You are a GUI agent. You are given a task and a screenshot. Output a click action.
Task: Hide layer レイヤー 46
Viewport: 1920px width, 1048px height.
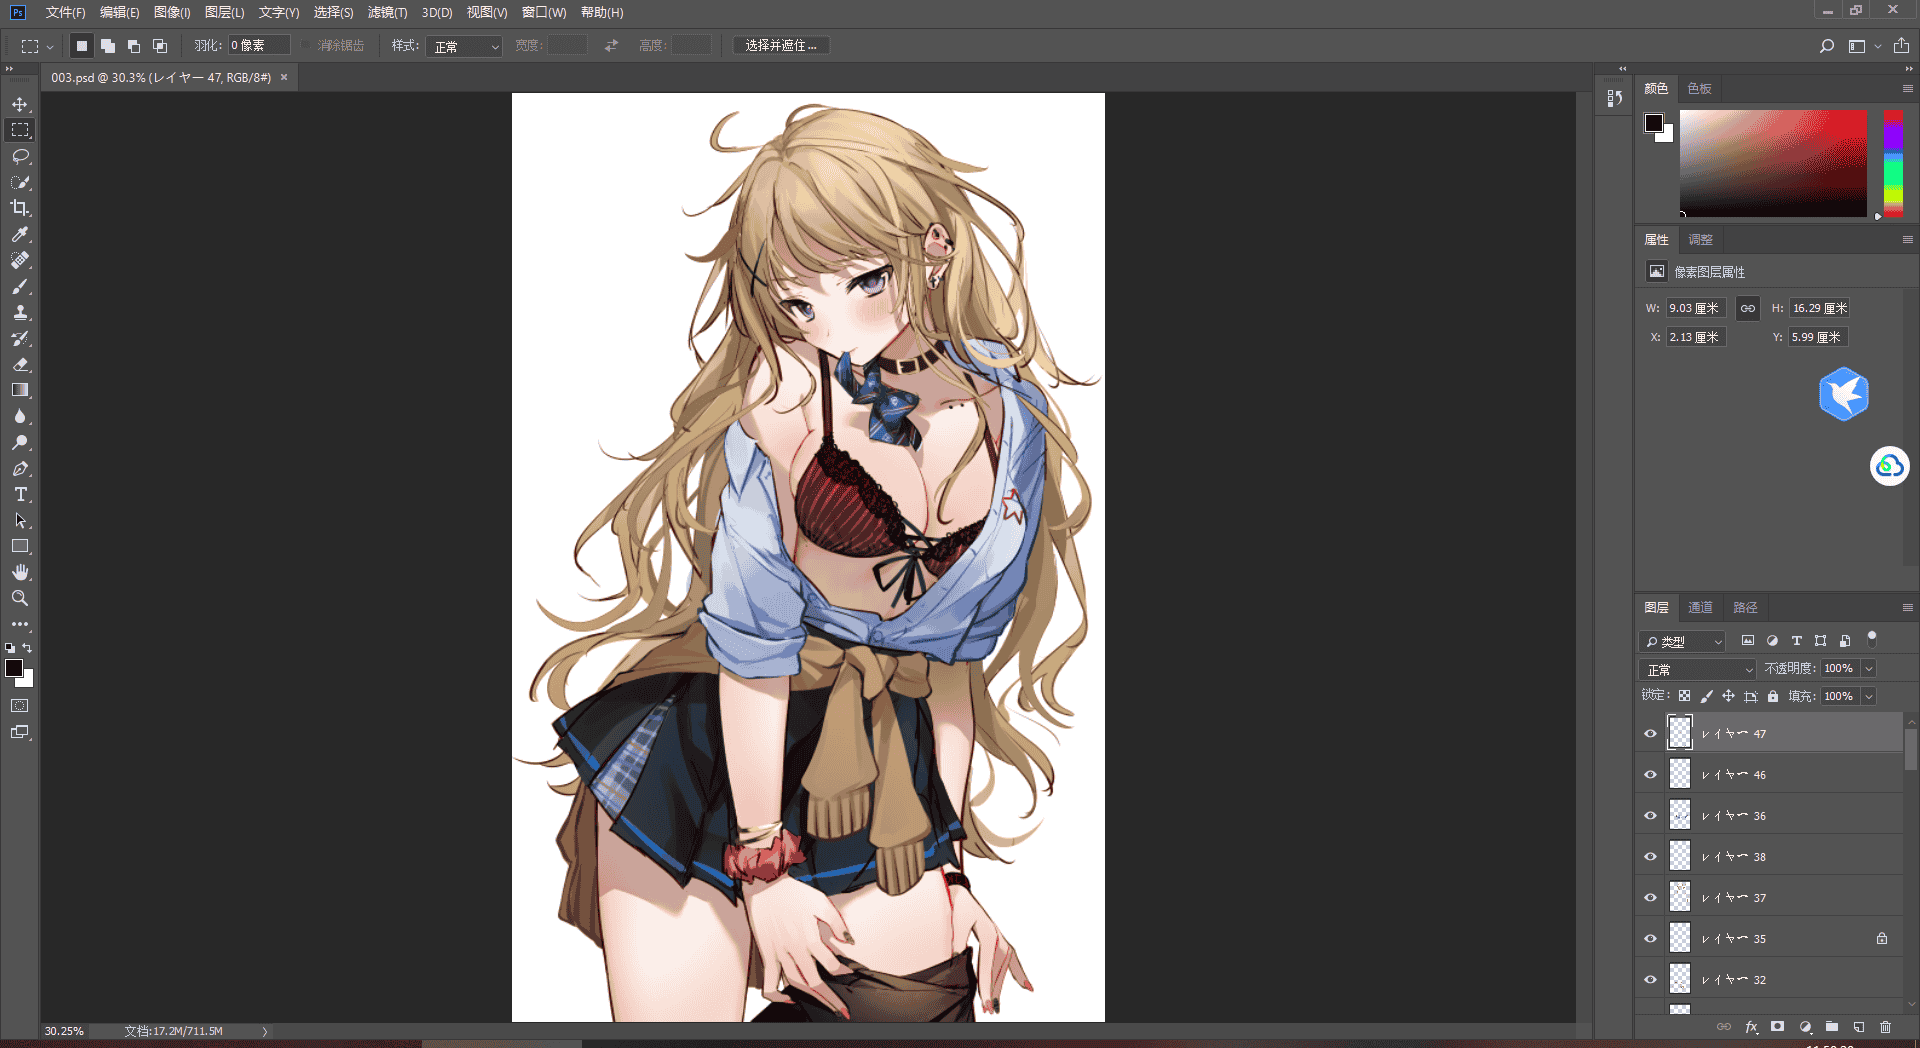pyautogui.click(x=1650, y=774)
